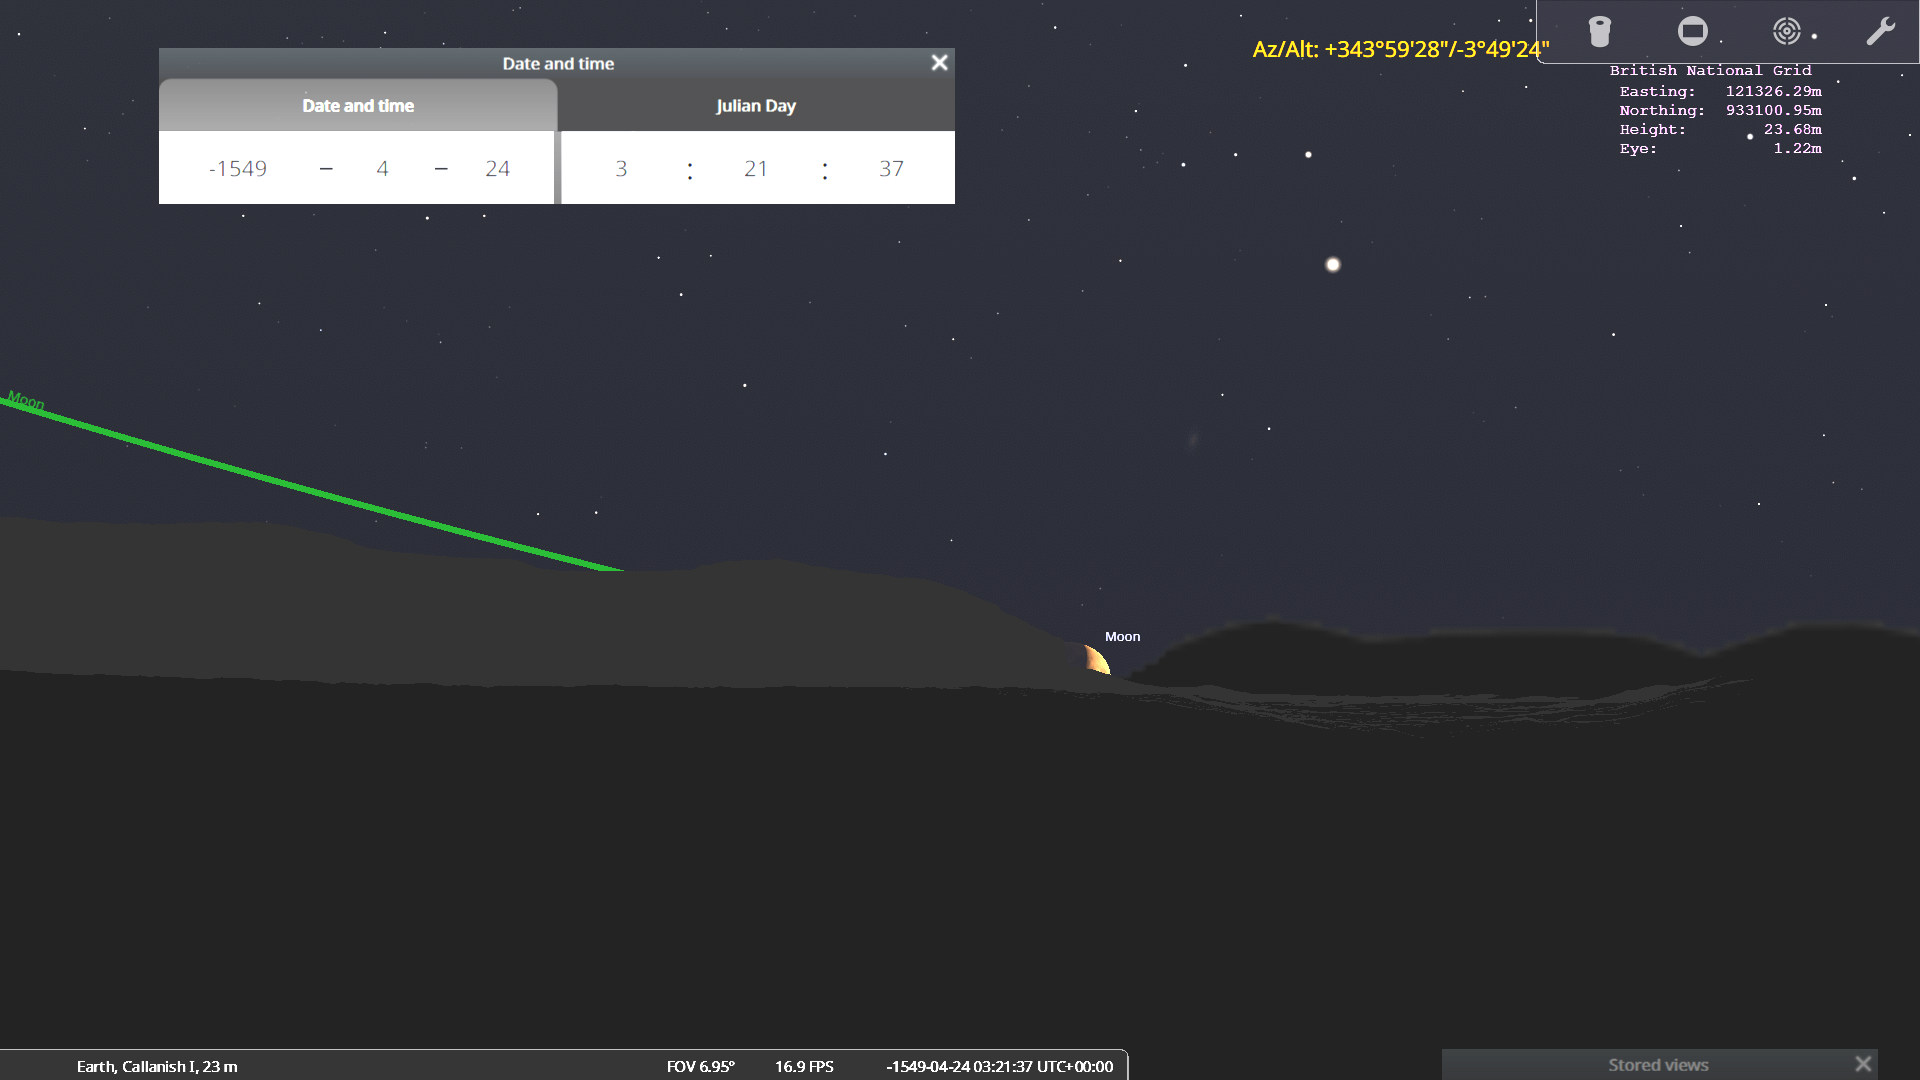Click the hour field showing 3
The height and width of the screenshot is (1080, 1920).
pyautogui.click(x=621, y=169)
